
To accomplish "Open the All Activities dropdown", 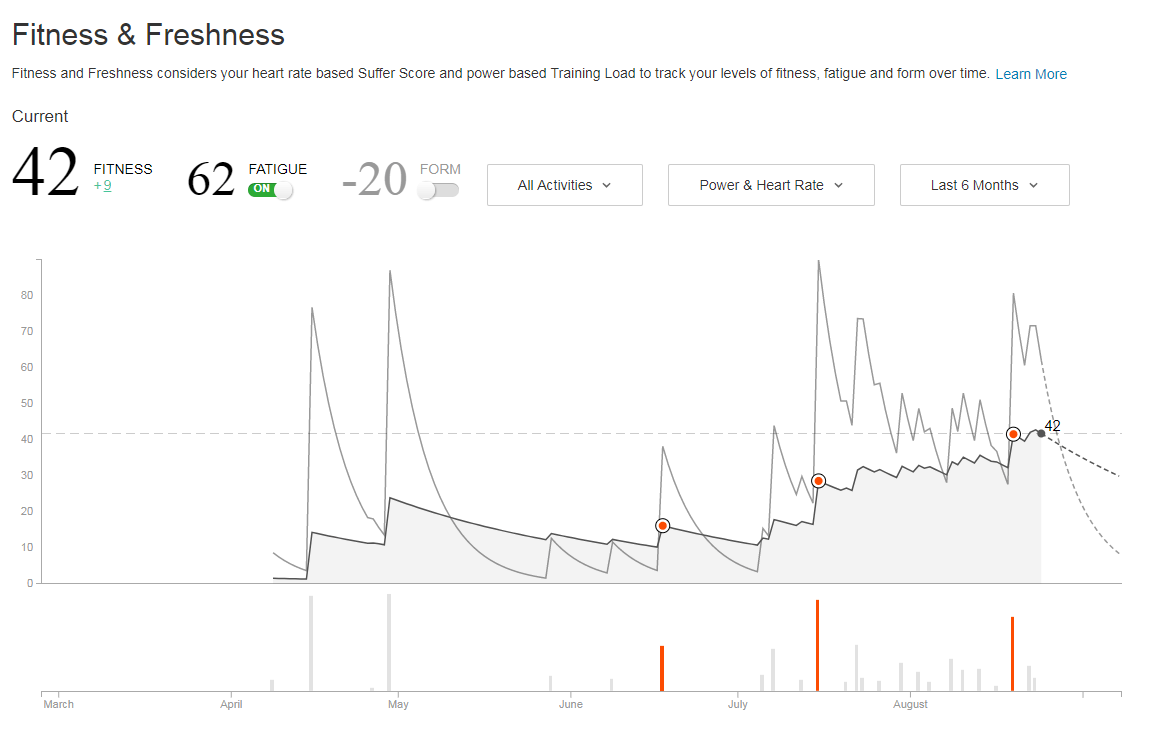I will pos(564,185).
